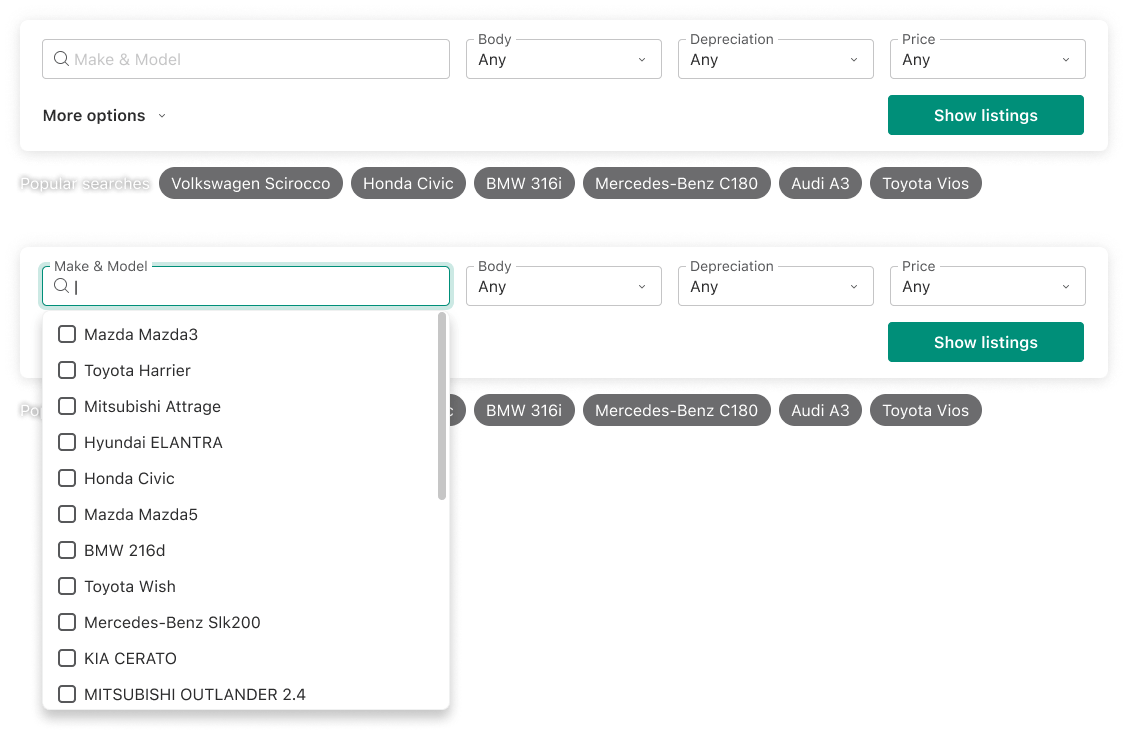Choose the BMW 316i chip in the top popular searches
Image resolution: width=1128 pixels, height=731 pixels.
[x=524, y=183]
